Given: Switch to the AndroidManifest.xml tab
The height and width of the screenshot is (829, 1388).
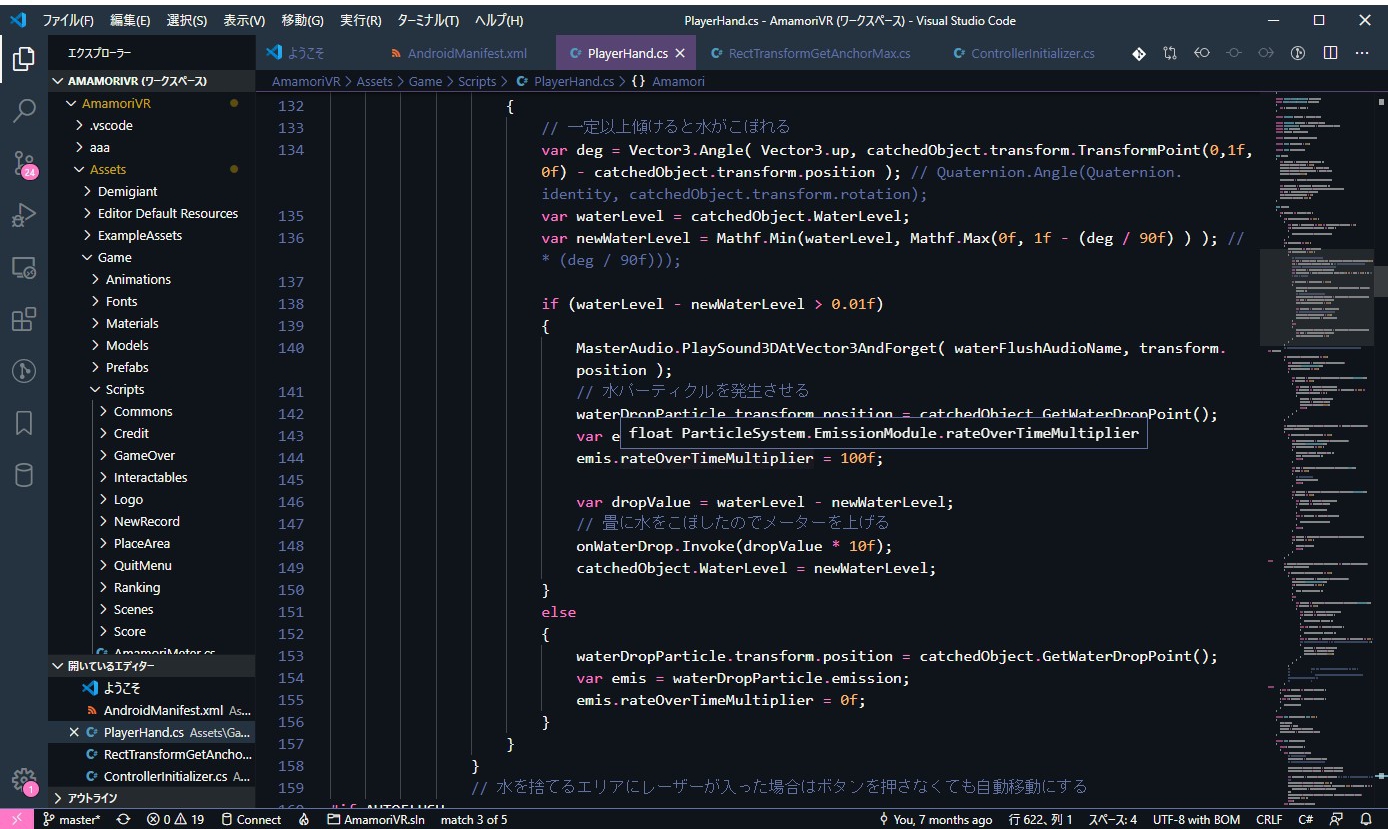Looking at the screenshot, I should pos(467,53).
